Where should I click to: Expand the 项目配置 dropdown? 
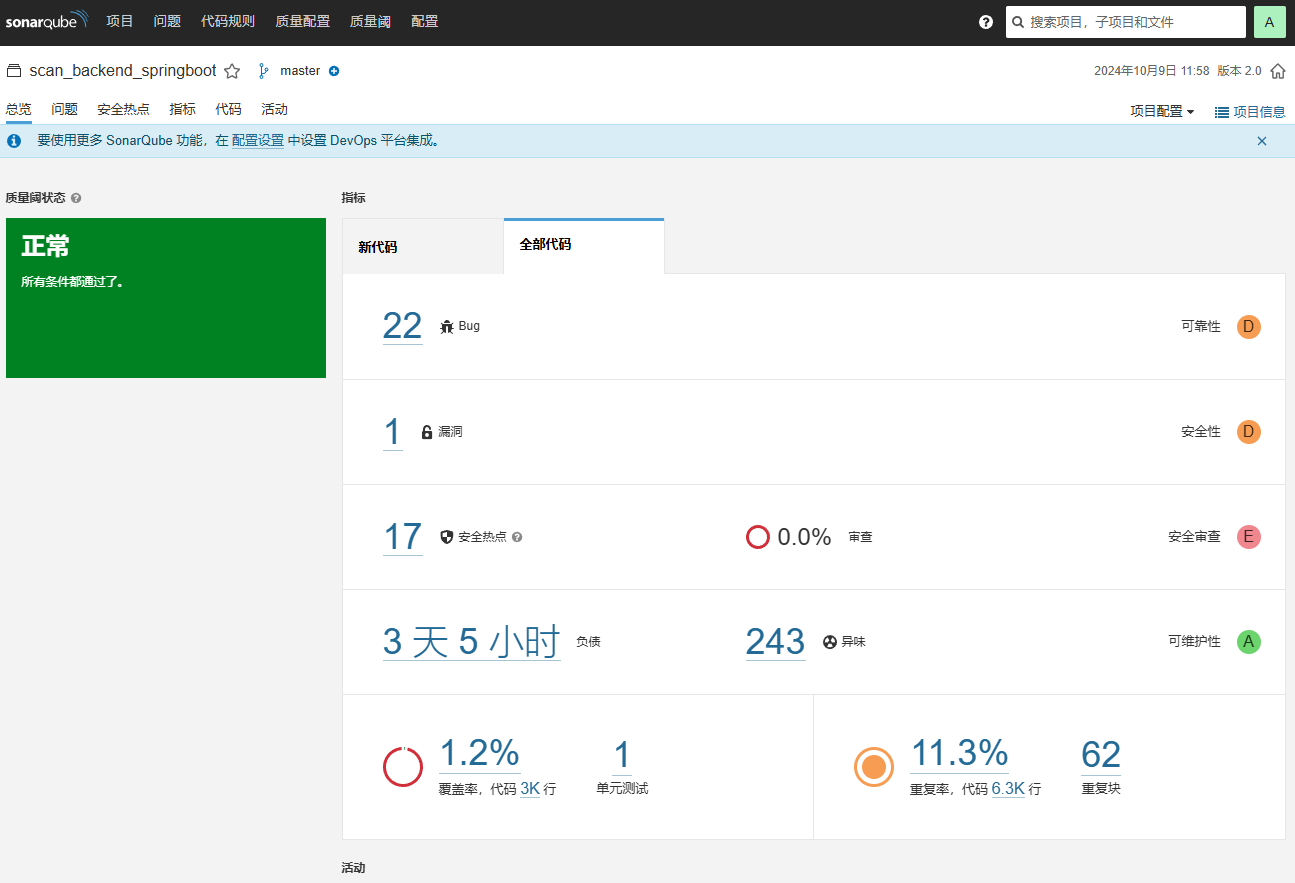pos(1162,112)
